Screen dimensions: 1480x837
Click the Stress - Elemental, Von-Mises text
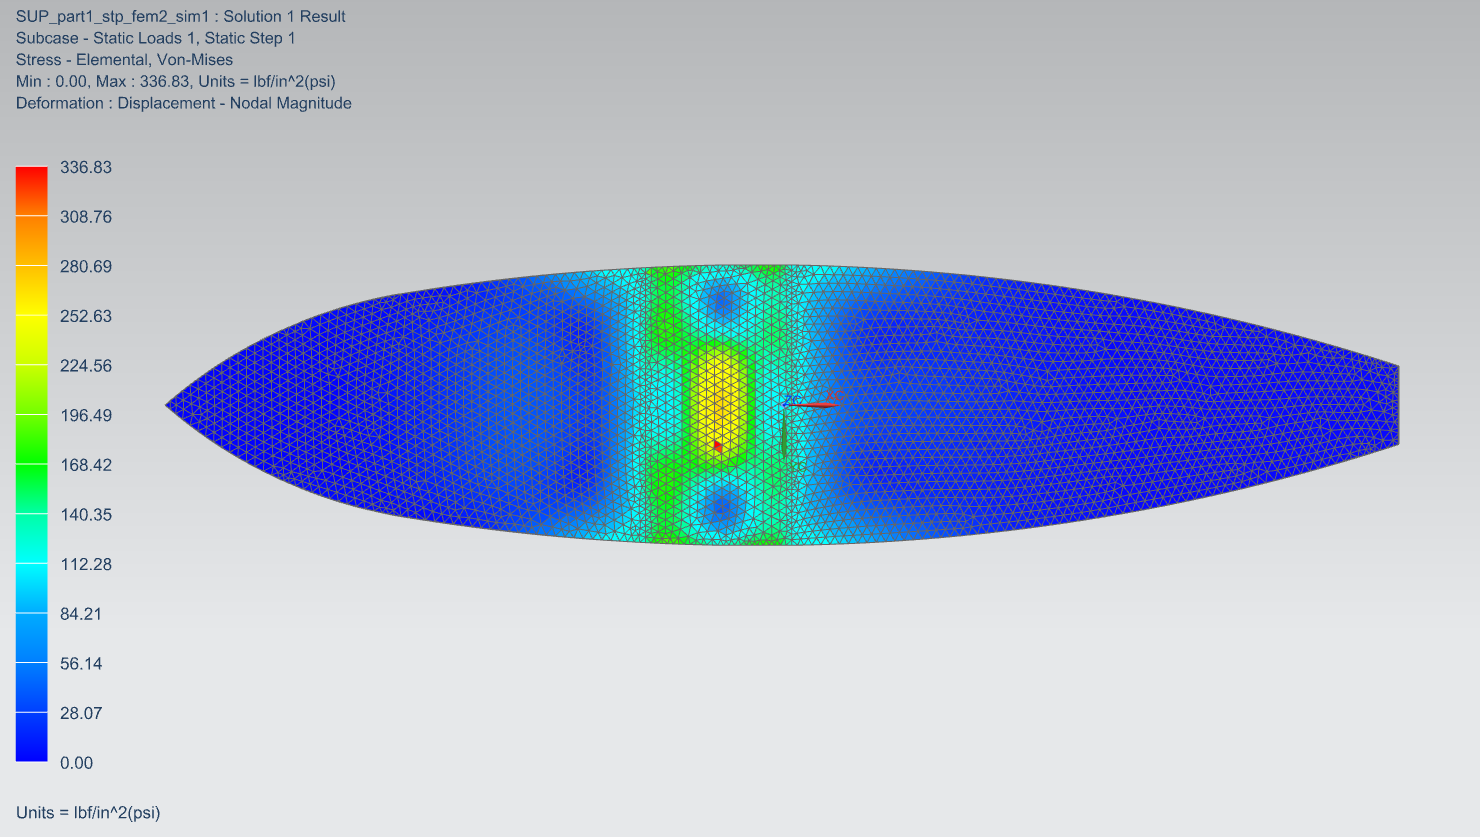124,60
